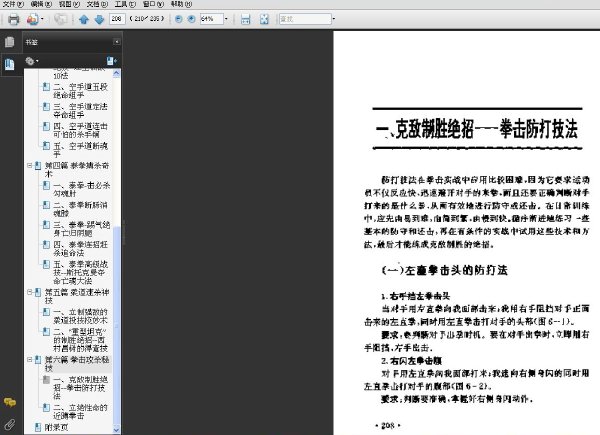Click the zoom in plus button
The width and height of the screenshot is (600, 435).
click(x=191, y=19)
